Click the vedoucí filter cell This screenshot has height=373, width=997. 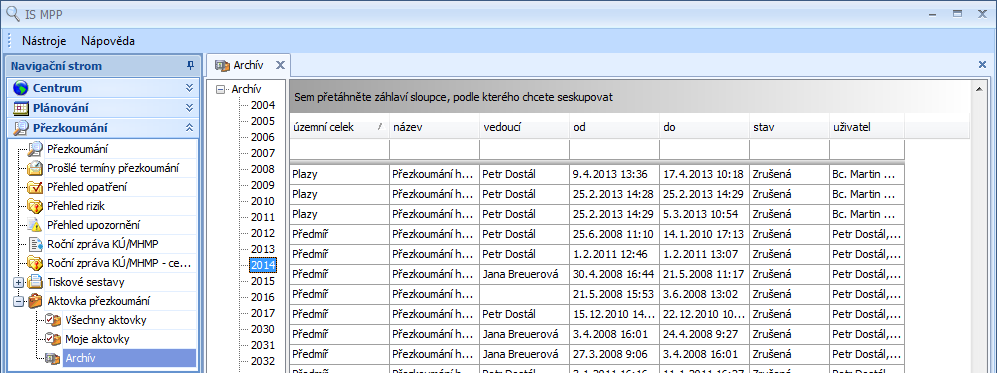click(525, 150)
